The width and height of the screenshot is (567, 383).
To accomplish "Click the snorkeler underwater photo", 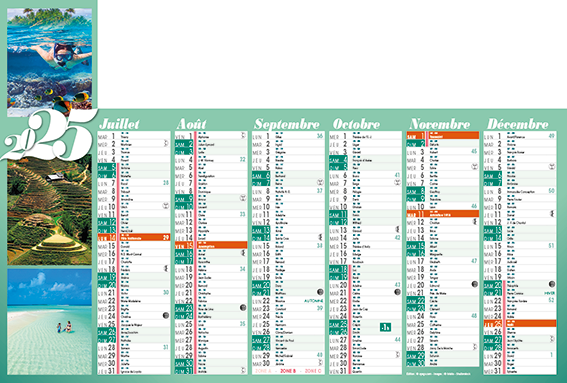I will coord(49,62).
